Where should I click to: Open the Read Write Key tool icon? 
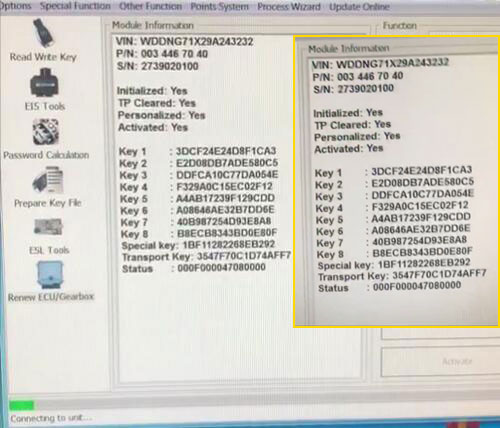(x=43, y=33)
